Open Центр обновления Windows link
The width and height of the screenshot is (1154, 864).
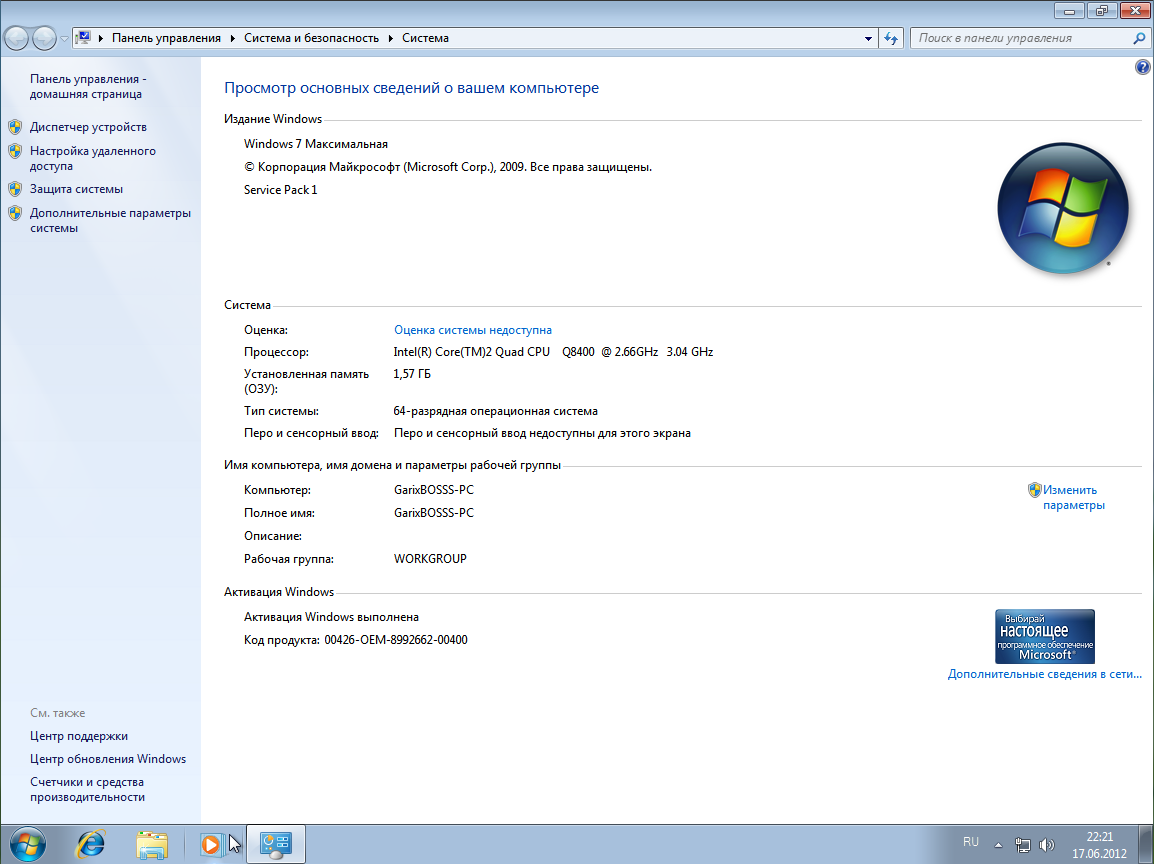[107, 759]
